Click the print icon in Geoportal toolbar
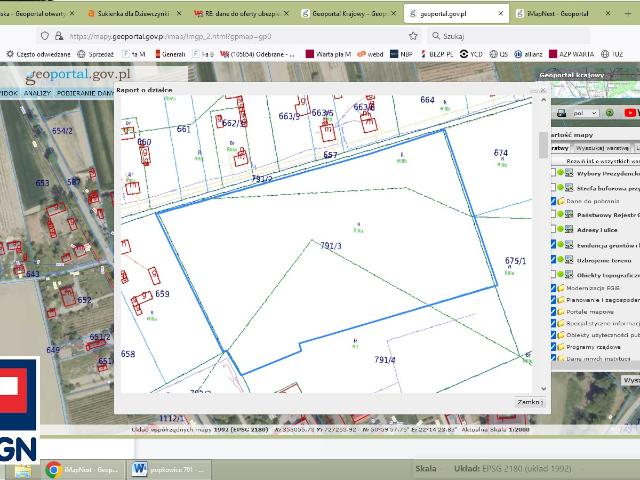The height and width of the screenshot is (480, 640). 562,113
